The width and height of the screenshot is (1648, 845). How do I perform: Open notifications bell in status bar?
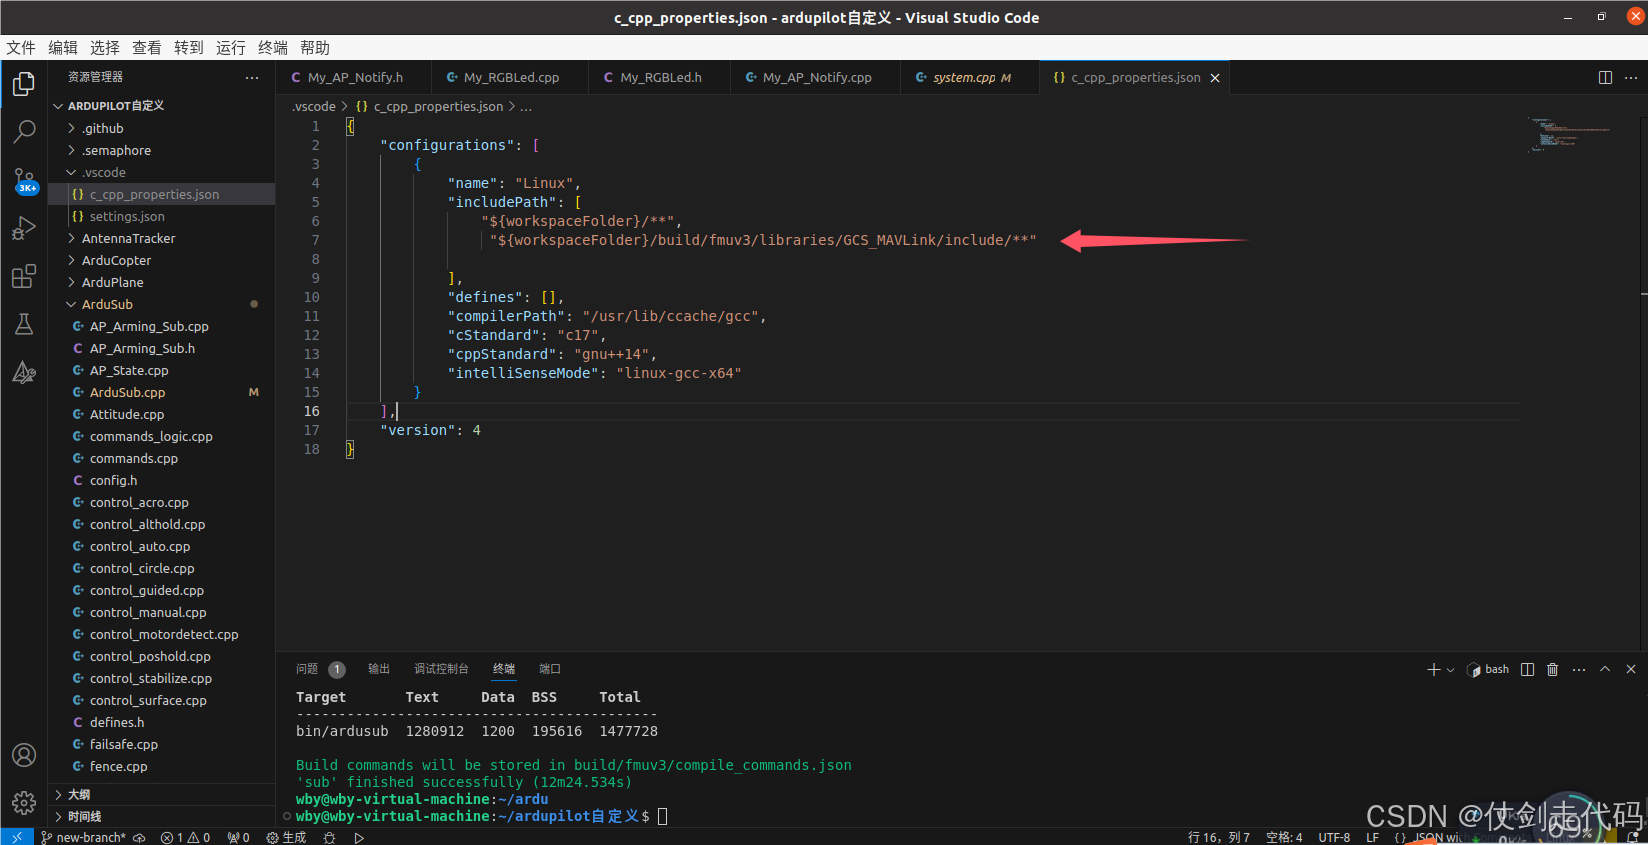coord(1633,837)
